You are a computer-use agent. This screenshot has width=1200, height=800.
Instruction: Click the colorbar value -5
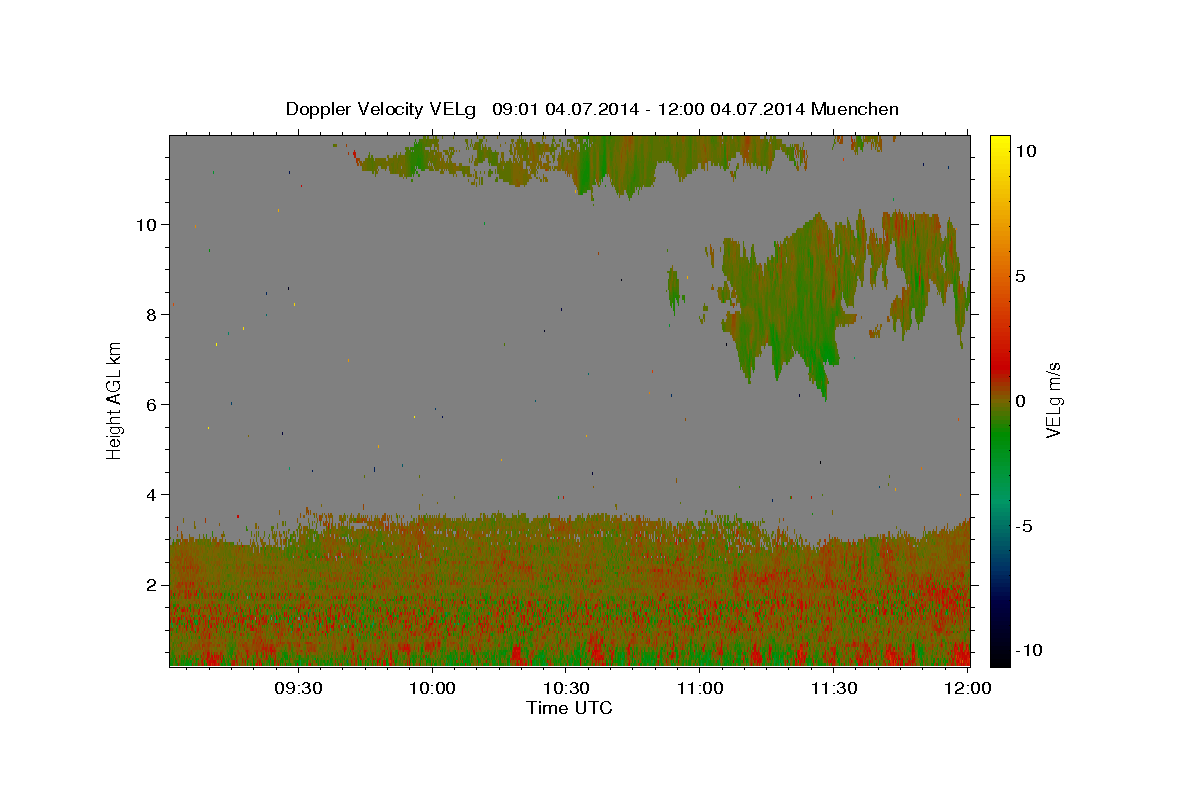tap(1024, 526)
